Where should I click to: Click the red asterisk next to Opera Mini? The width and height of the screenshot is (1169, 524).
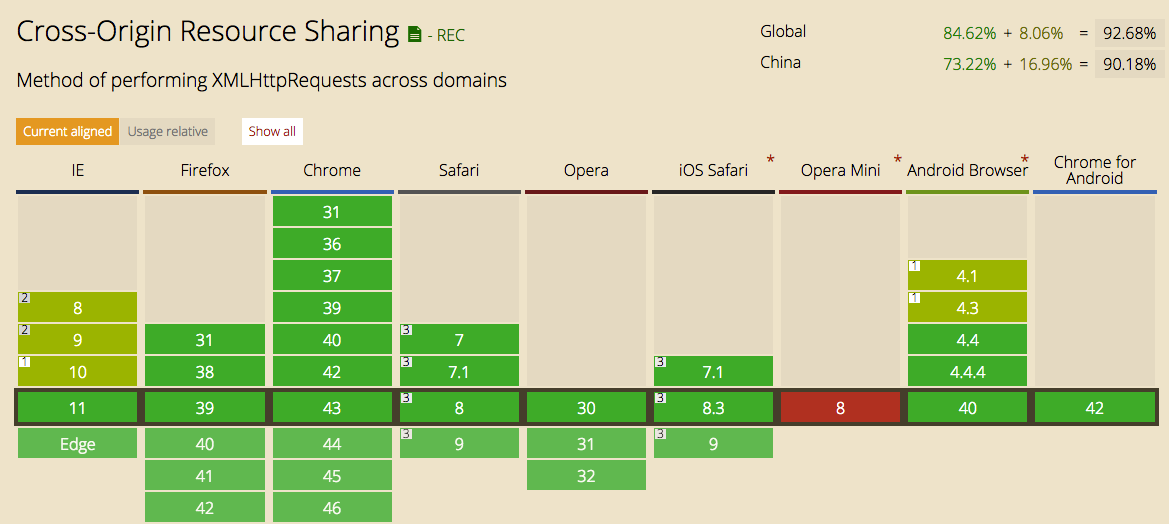point(898,160)
